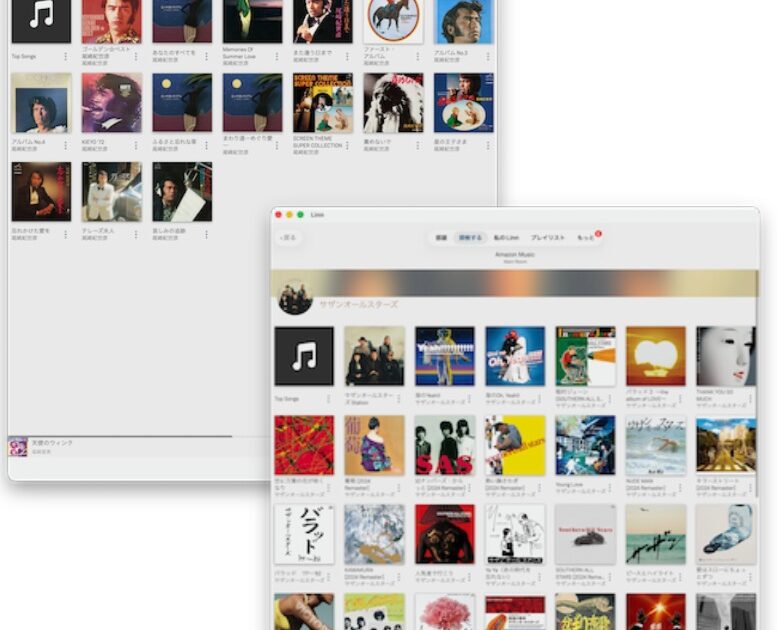Open three-dot menu for あなたのすべてを album
Viewport: 777px width, 630px height.
[206, 57]
